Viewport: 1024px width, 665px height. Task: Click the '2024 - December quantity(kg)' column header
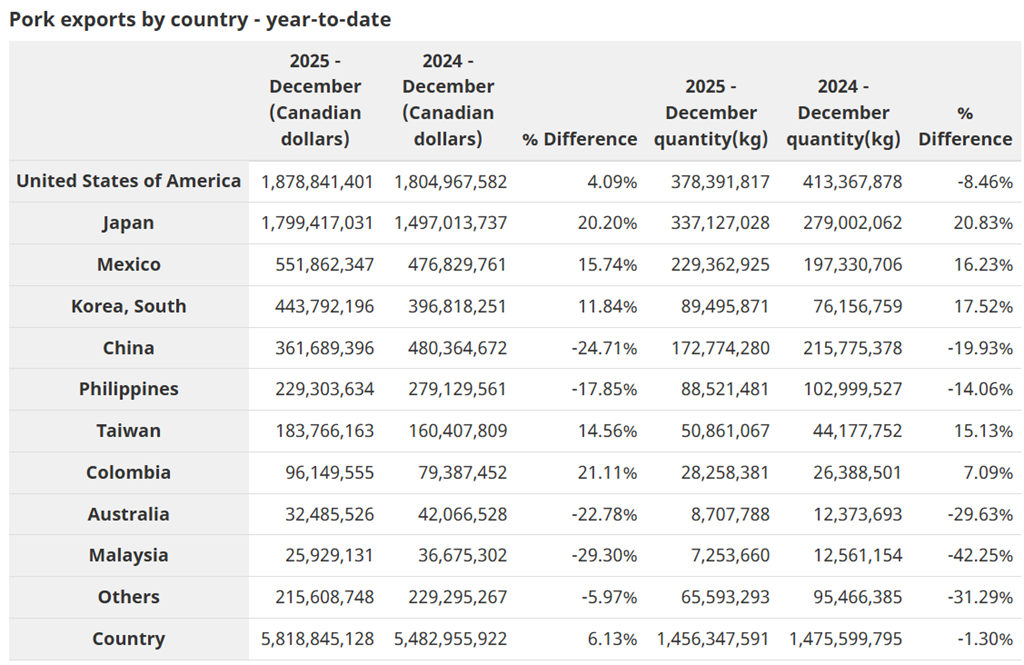click(843, 113)
